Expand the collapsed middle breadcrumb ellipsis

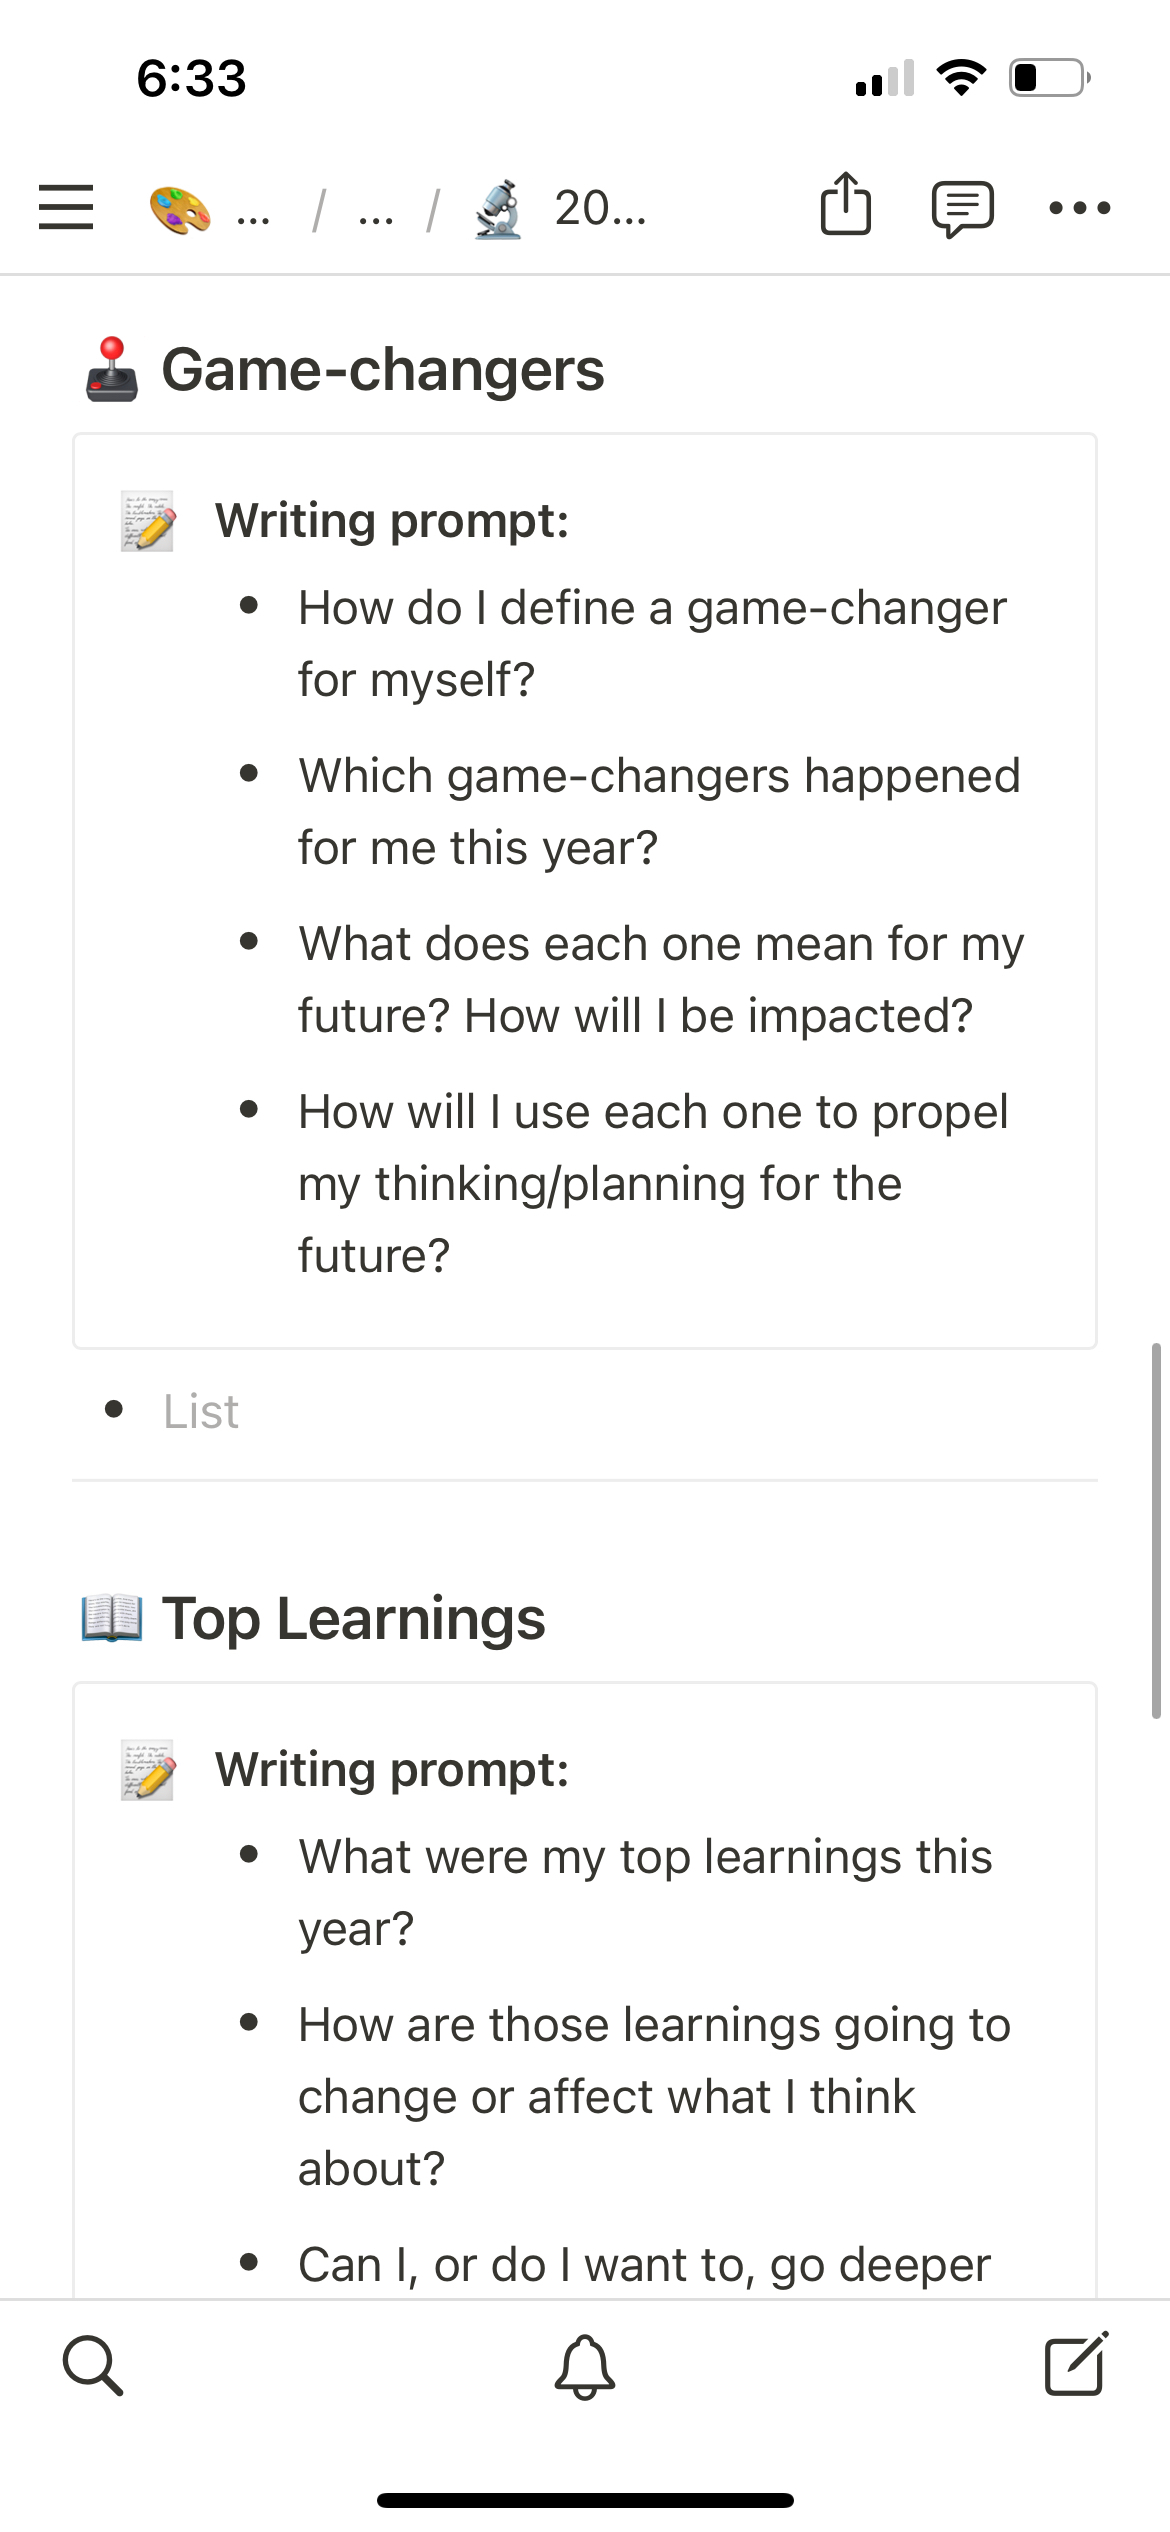tap(376, 210)
